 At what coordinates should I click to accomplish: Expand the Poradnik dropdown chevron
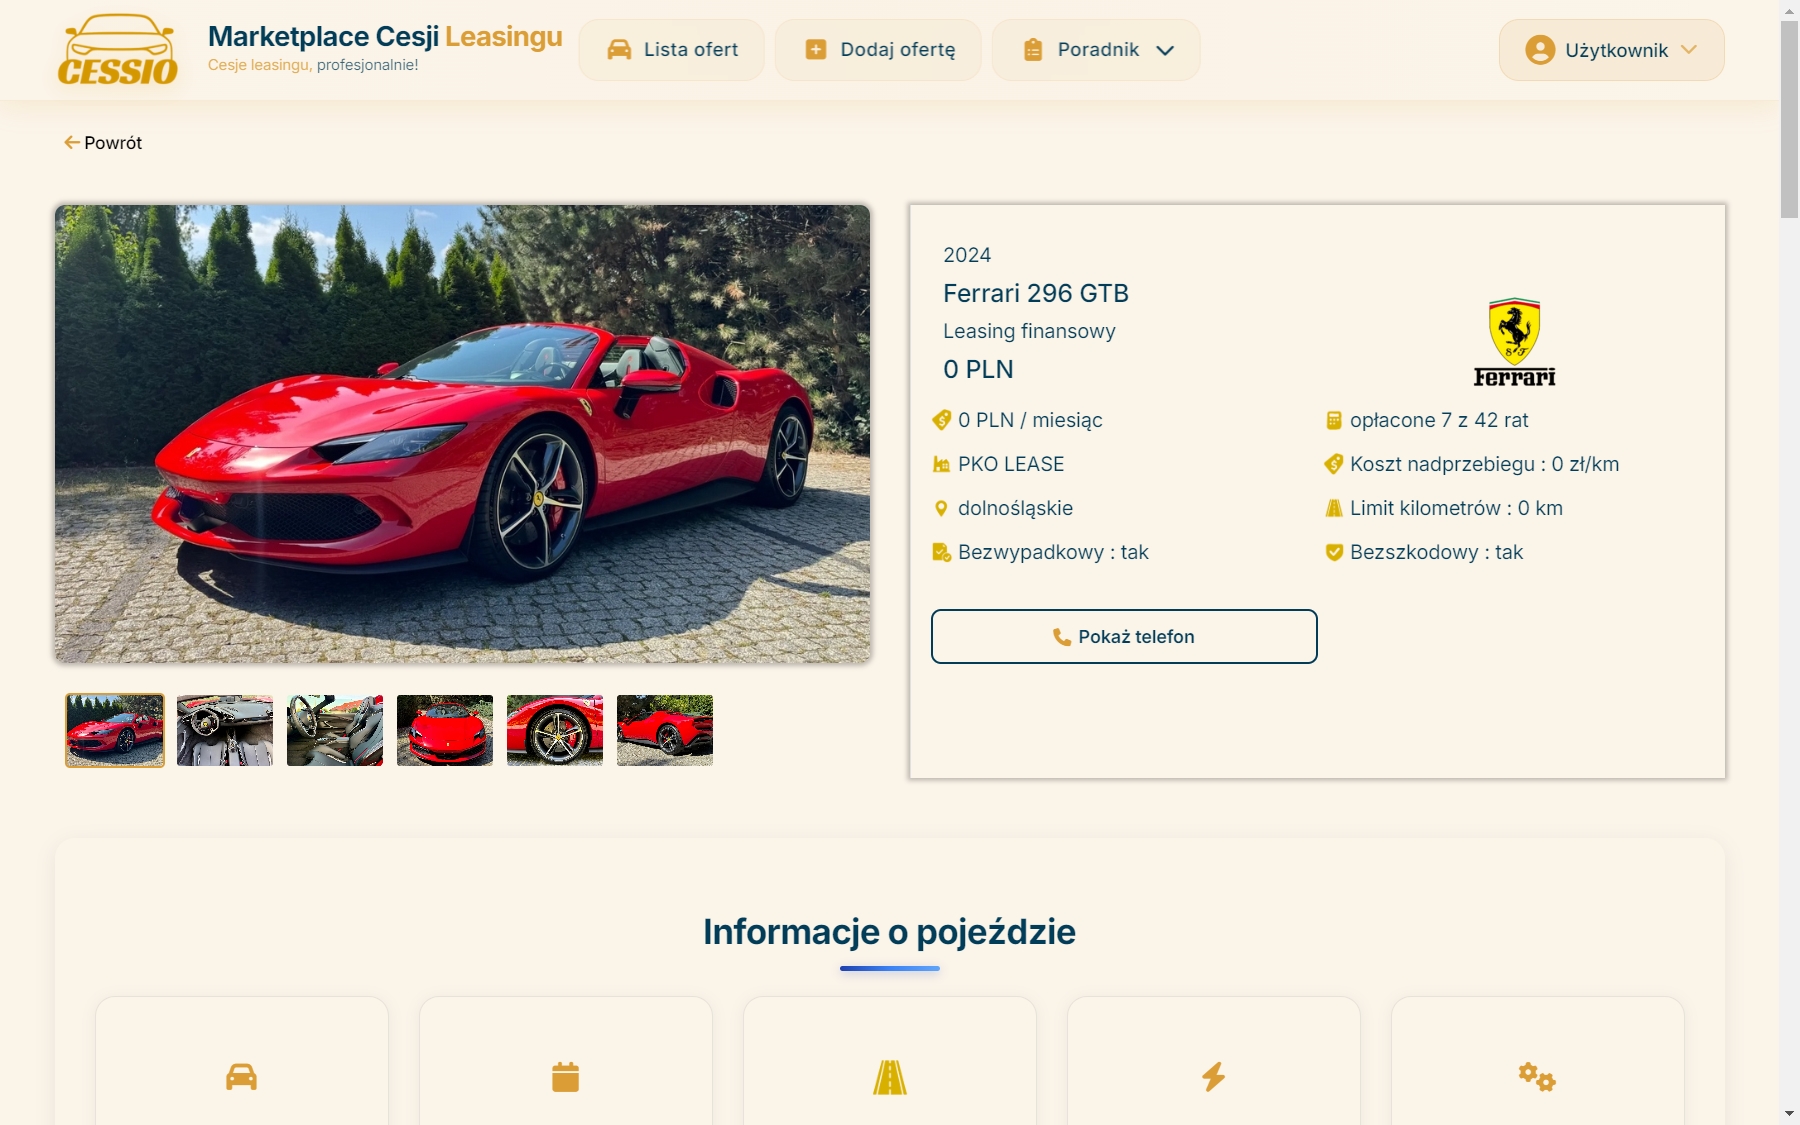pos(1165,50)
